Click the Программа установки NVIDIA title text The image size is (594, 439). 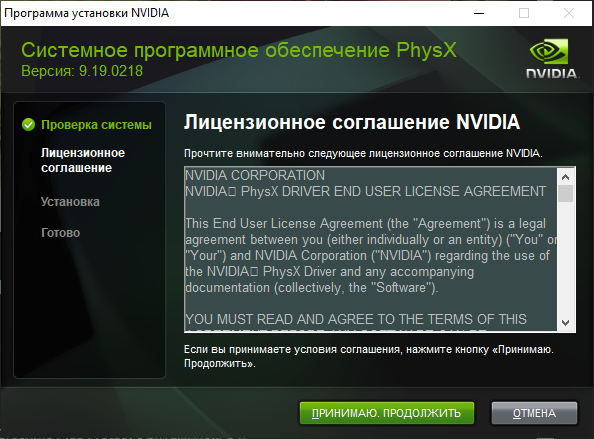click(x=86, y=13)
